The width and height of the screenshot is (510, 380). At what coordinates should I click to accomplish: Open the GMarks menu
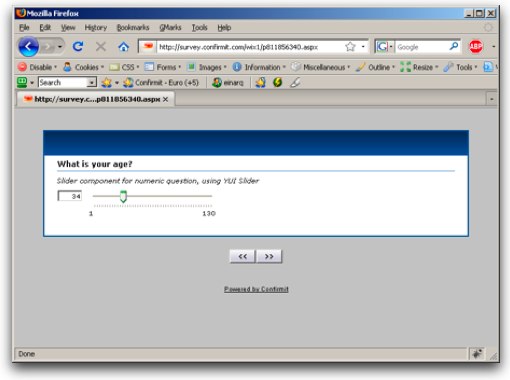click(170, 28)
